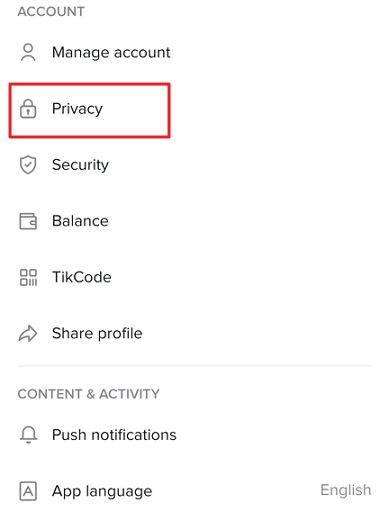Screen dimensions: 389x525
Task: Change the English language value
Action: [346, 490]
